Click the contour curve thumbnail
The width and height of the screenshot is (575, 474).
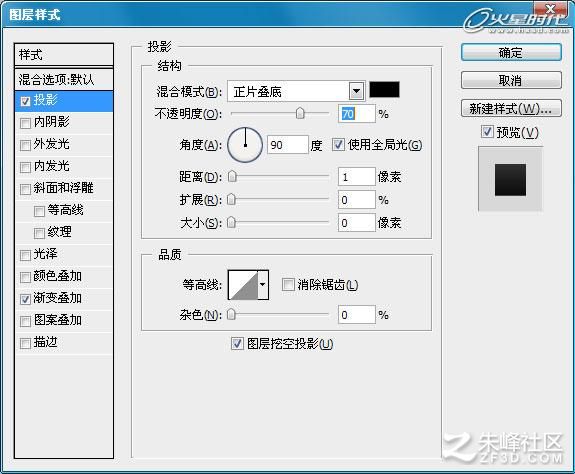pos(243,285)
